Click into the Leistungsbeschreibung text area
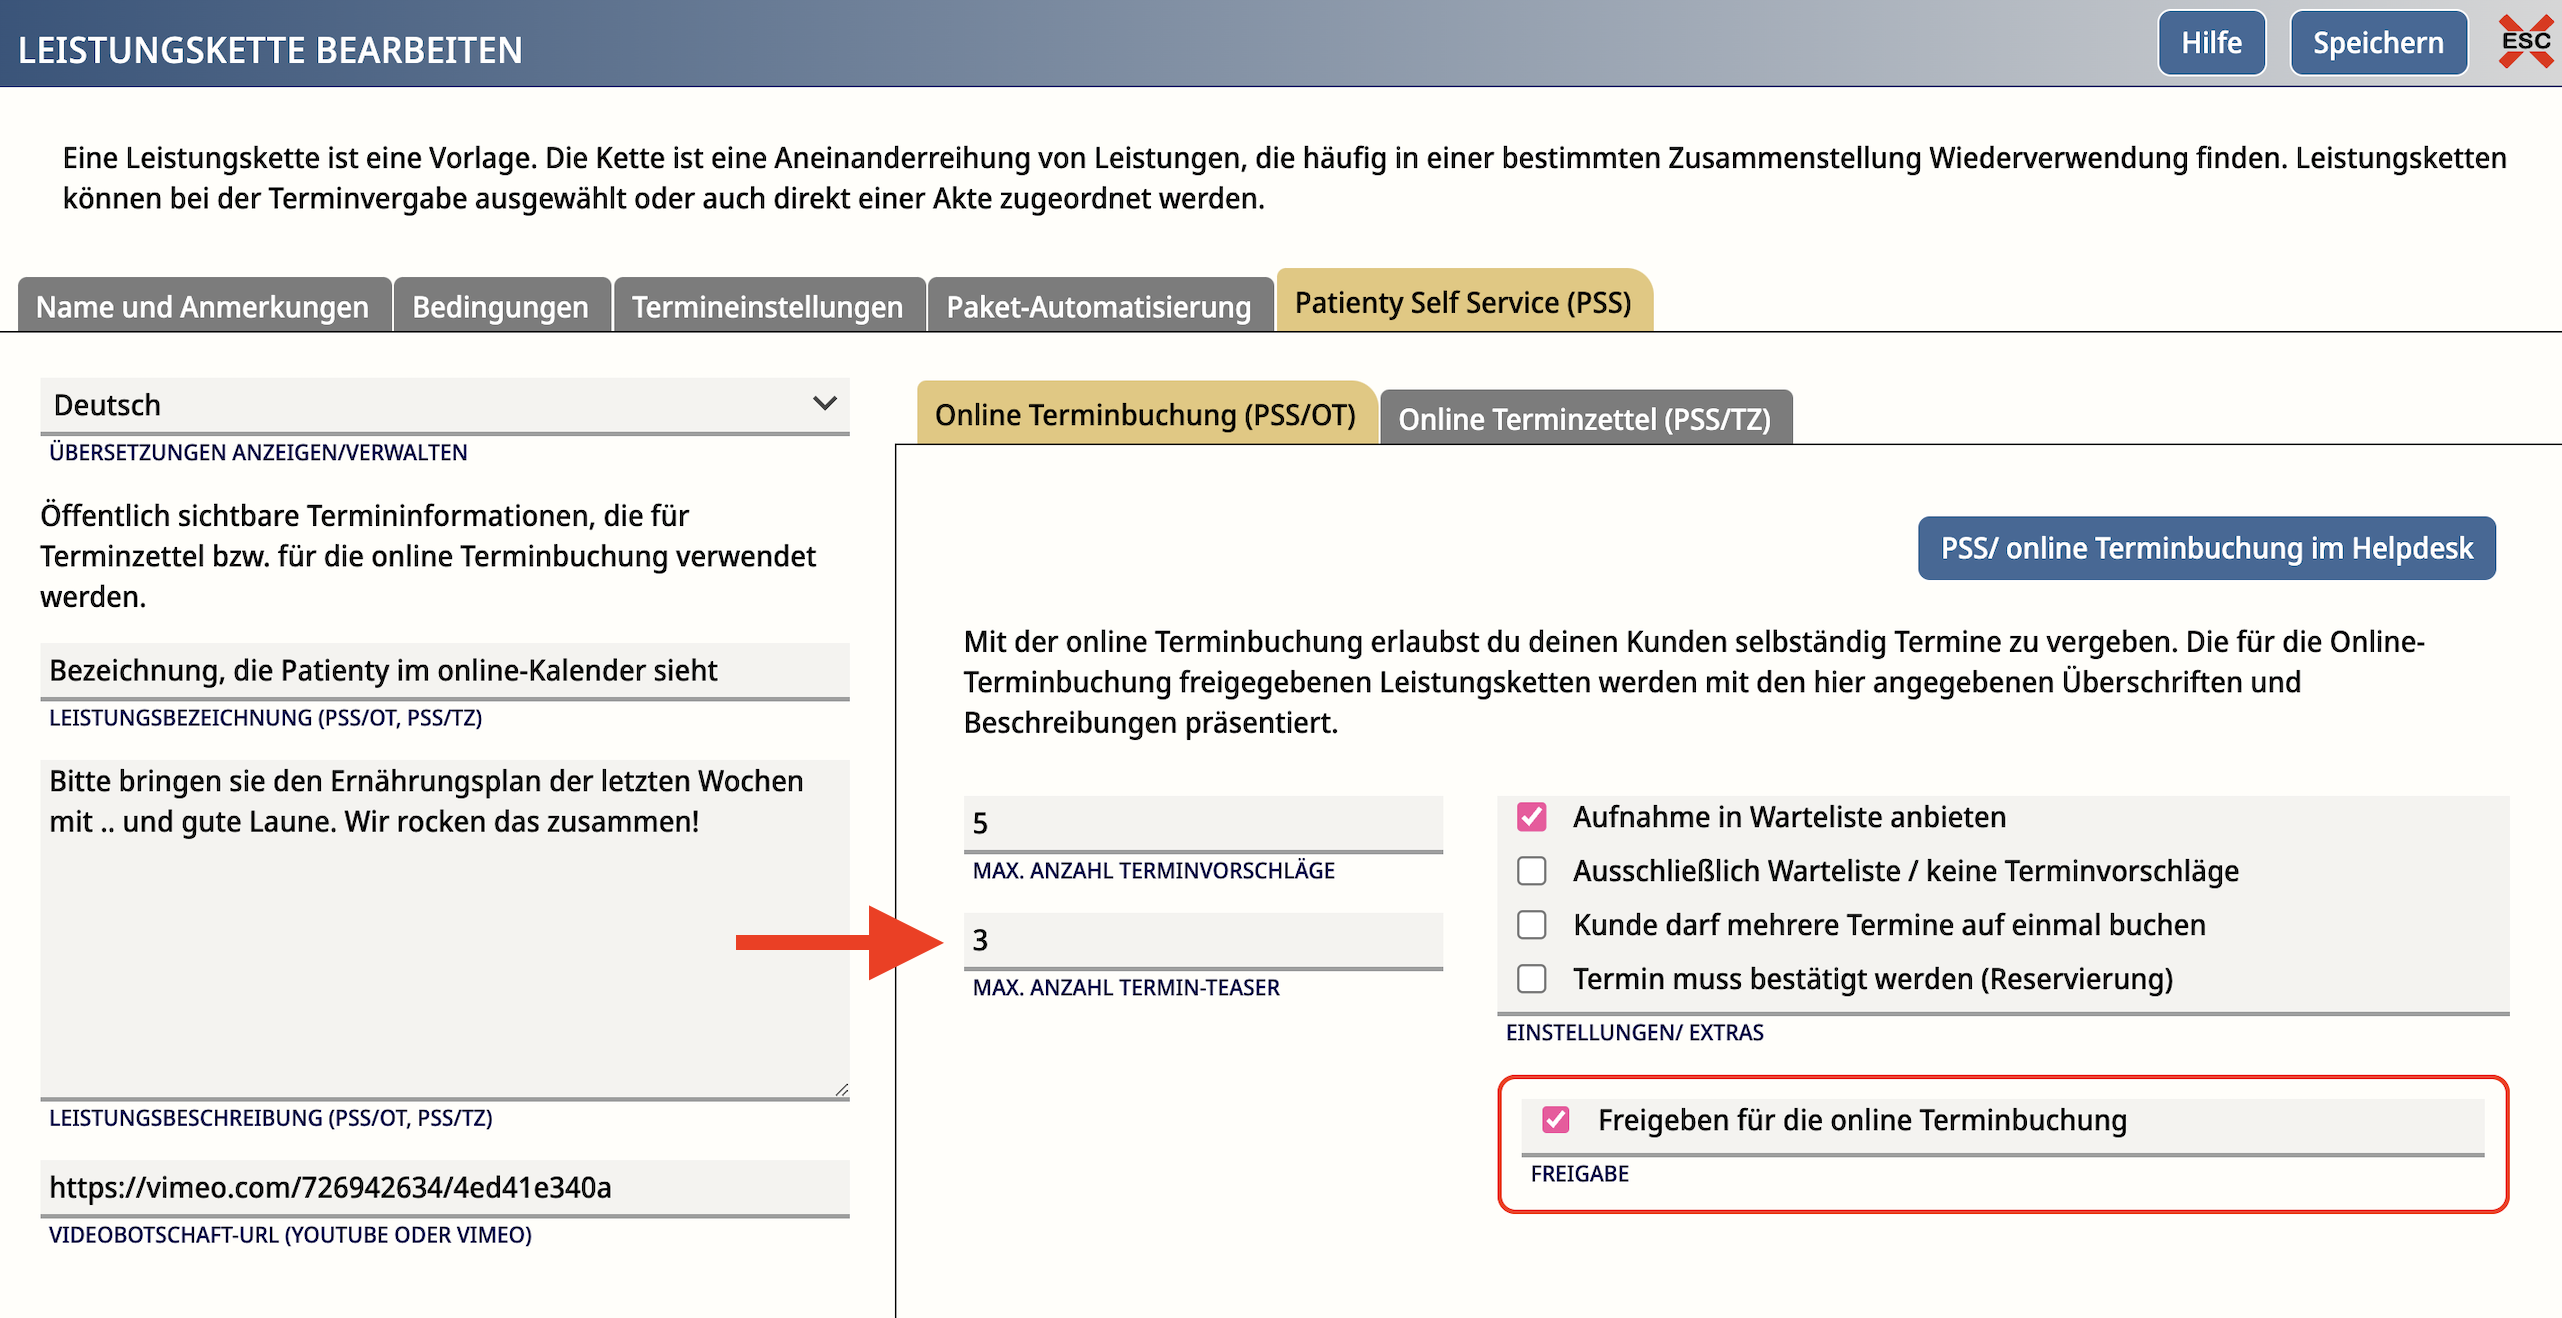2562x1318 pixels. pyautogui.click(x=445, y=929)
